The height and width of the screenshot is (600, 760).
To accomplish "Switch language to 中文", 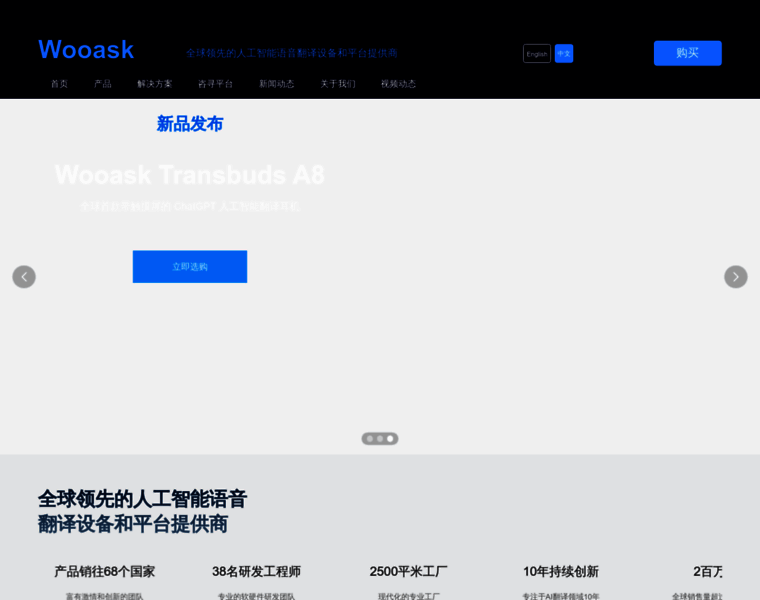I will point(564,54).
